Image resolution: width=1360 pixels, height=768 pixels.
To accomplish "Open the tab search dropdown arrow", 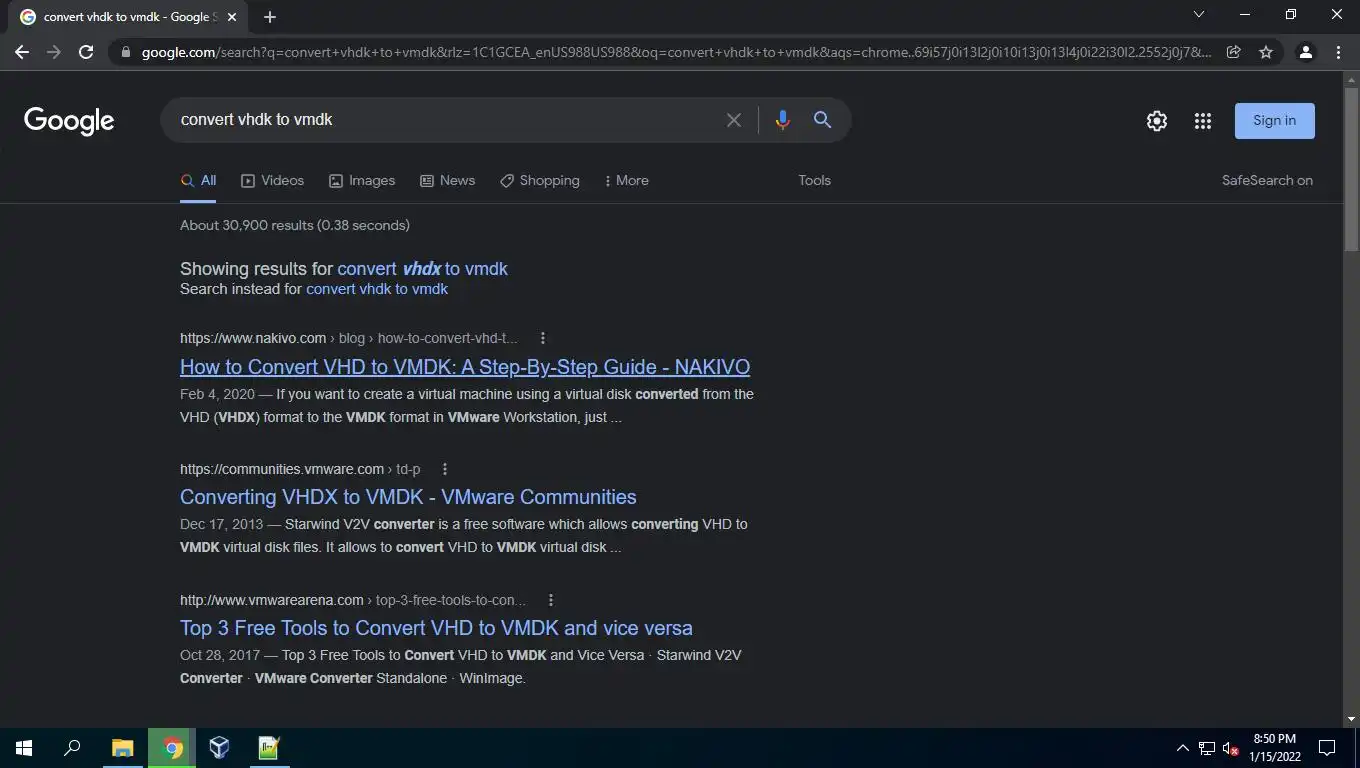I will pos(1199,14).
